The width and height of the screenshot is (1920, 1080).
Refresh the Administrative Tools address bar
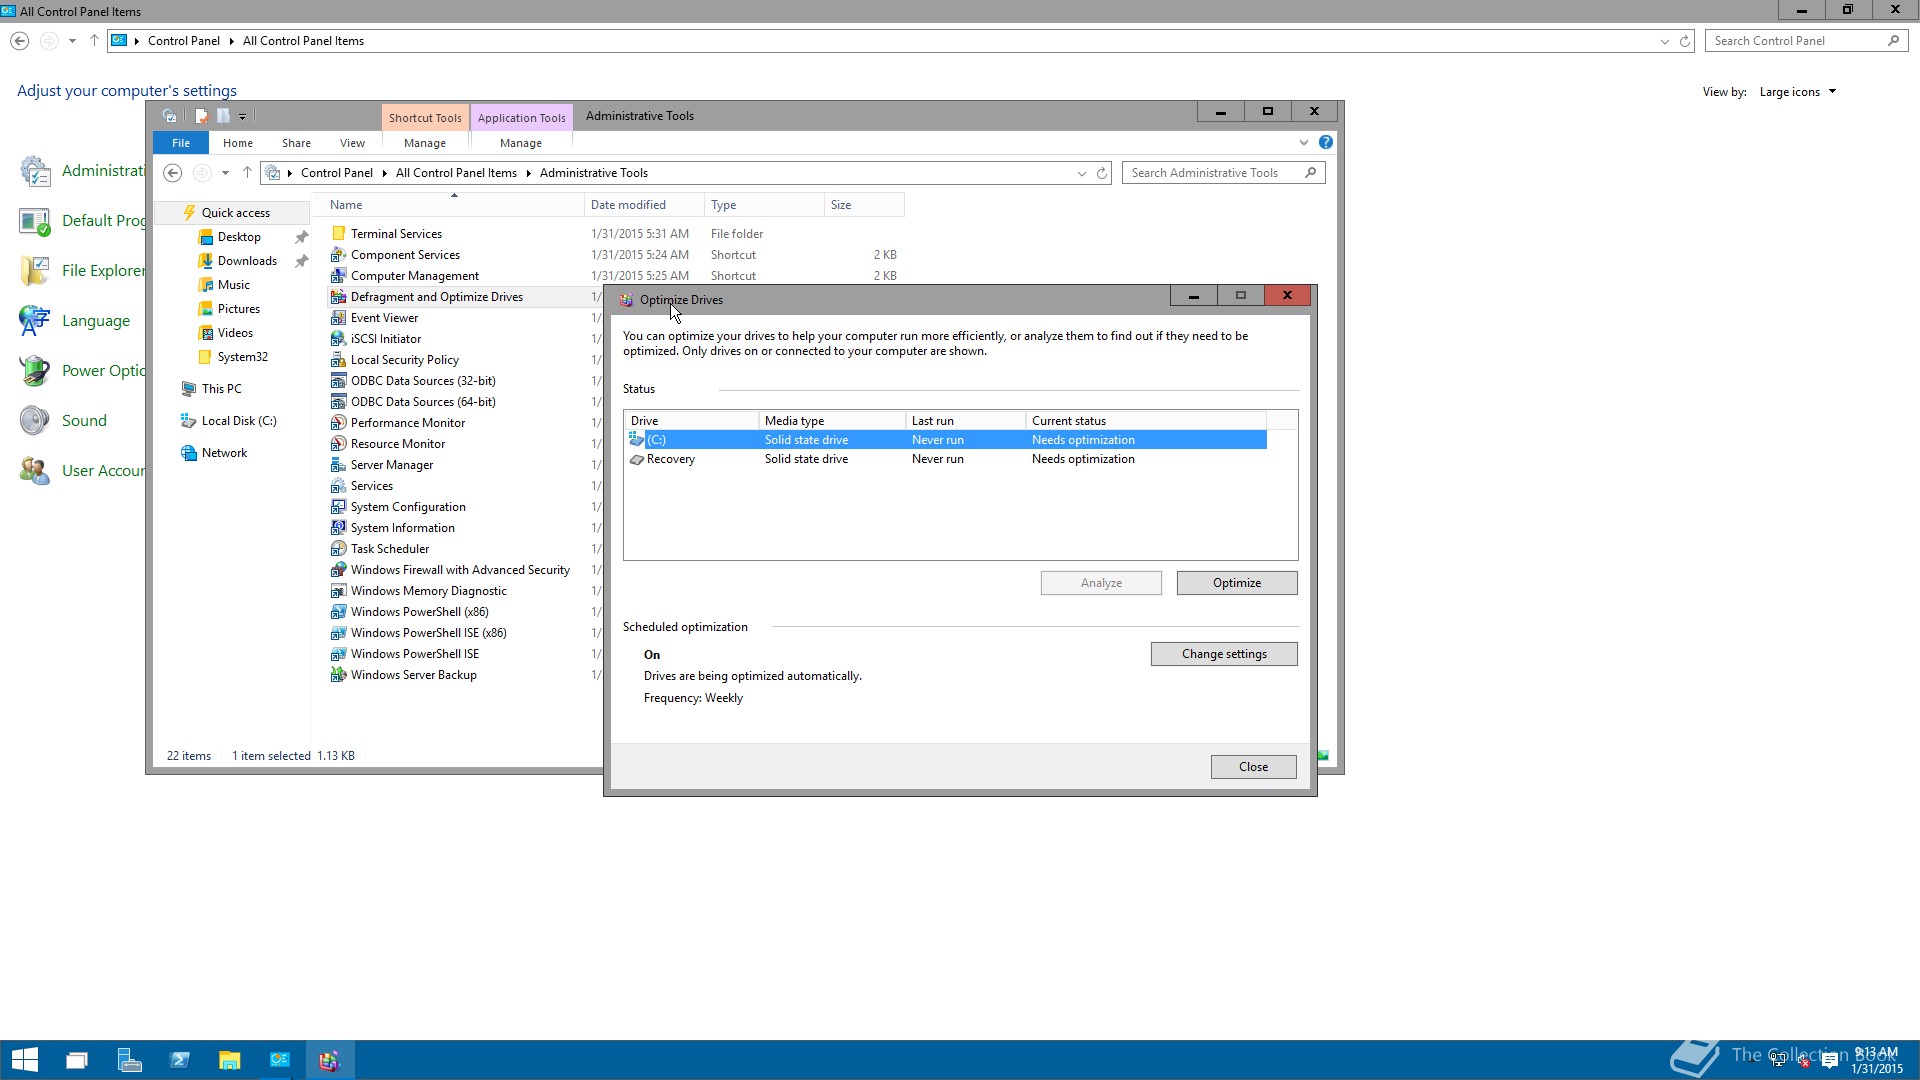(x=1102, y=173)
